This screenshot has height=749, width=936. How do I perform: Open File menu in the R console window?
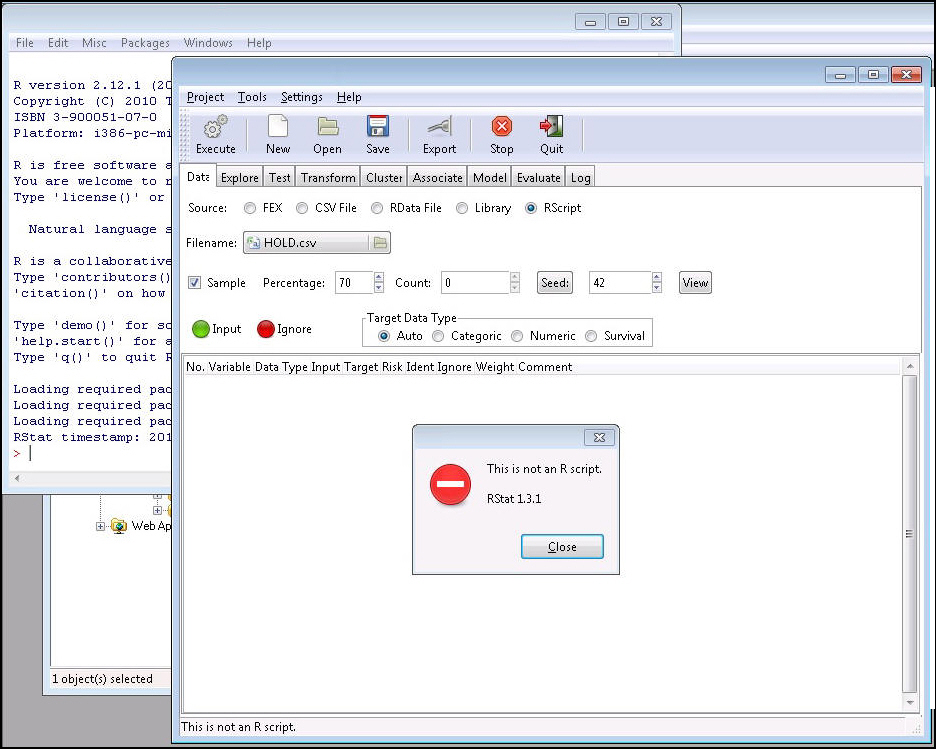(x=24, y=43)
